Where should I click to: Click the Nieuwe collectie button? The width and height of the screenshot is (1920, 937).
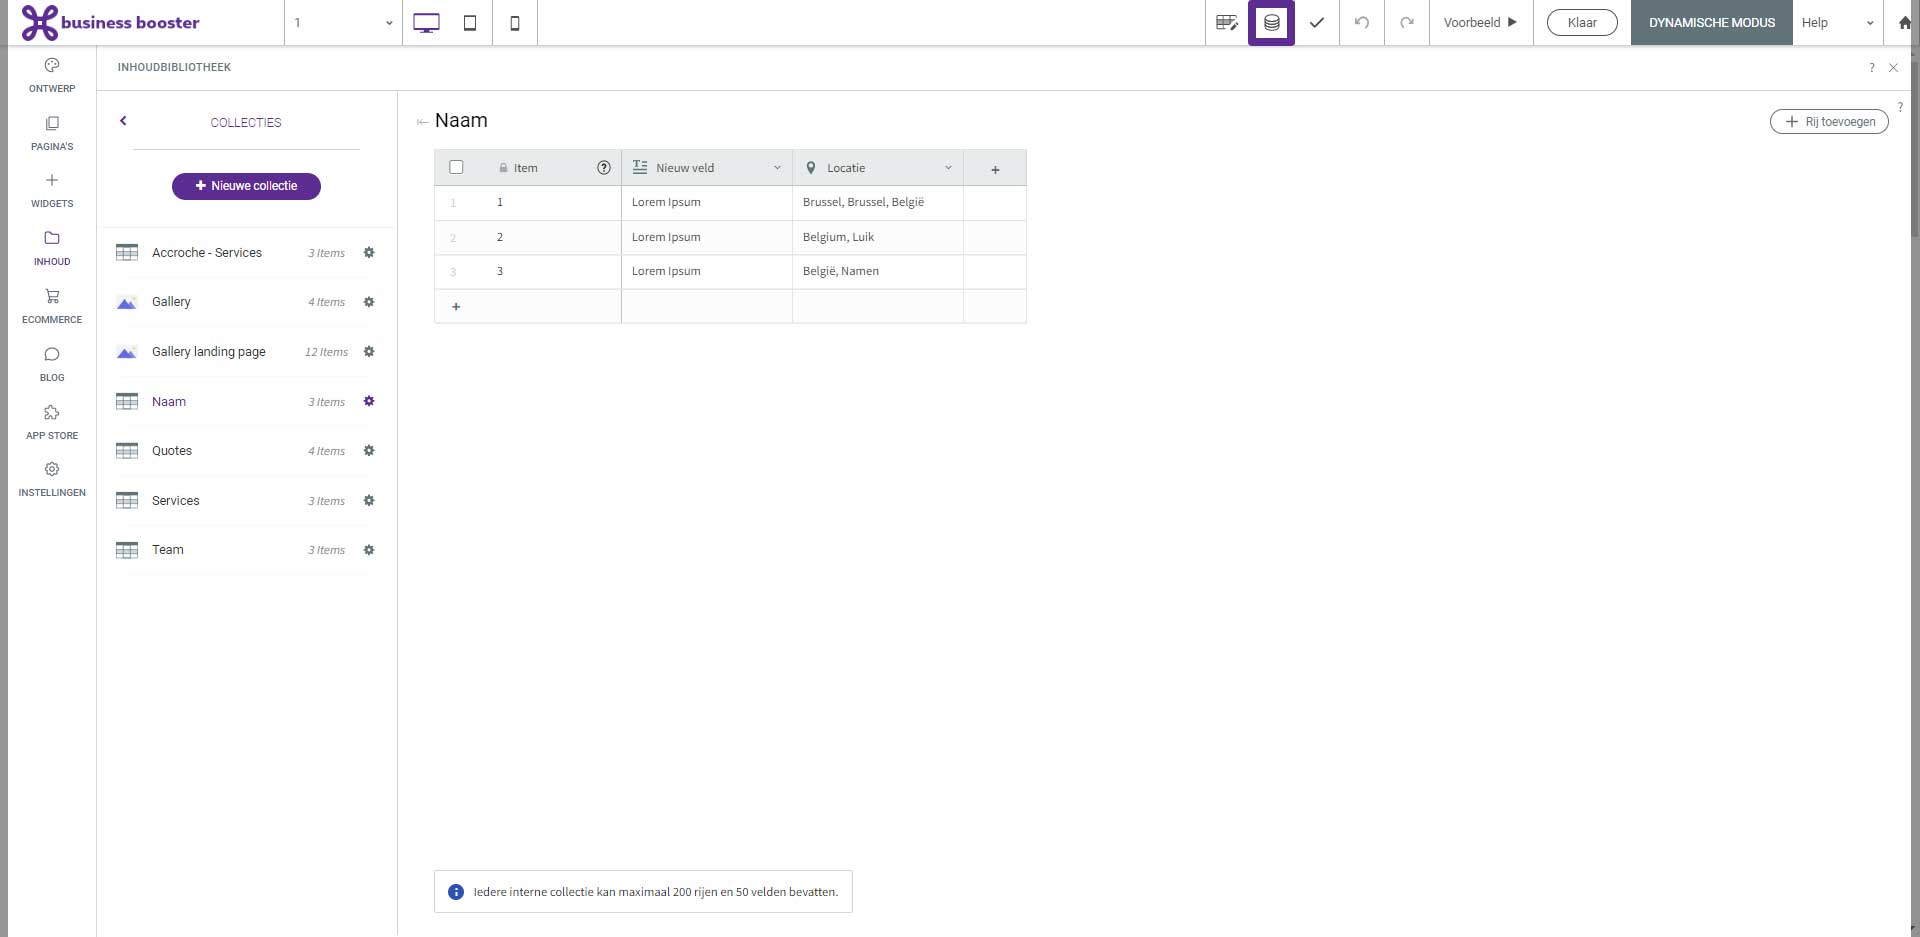pyautogui.click(x=246, y=186)
